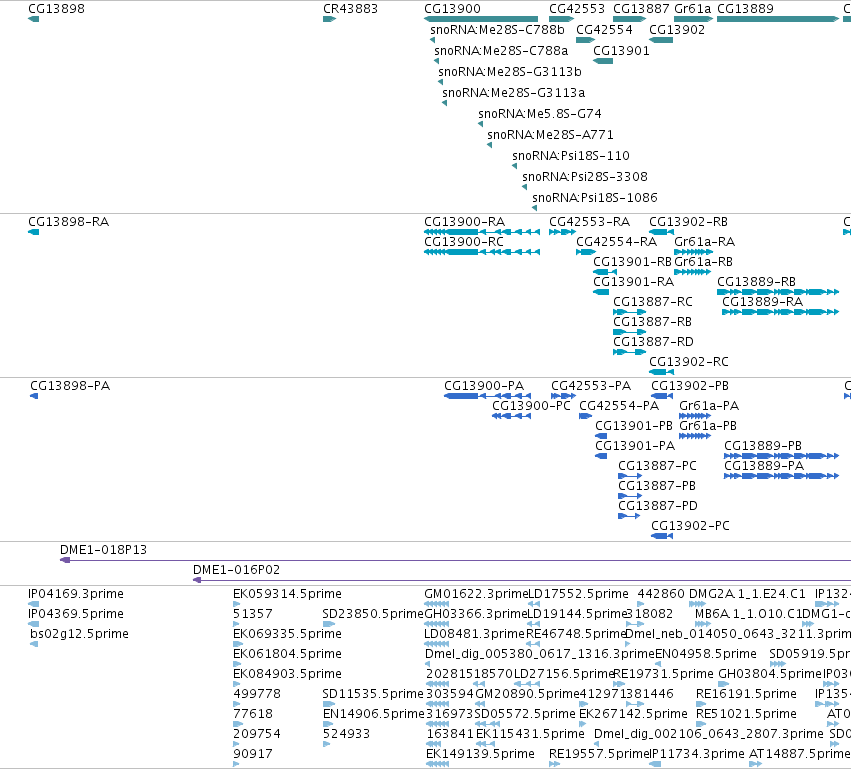Click snoRNA:Me28S-G3113a label
Screen dimensions: 851x769
pos(513,93)
